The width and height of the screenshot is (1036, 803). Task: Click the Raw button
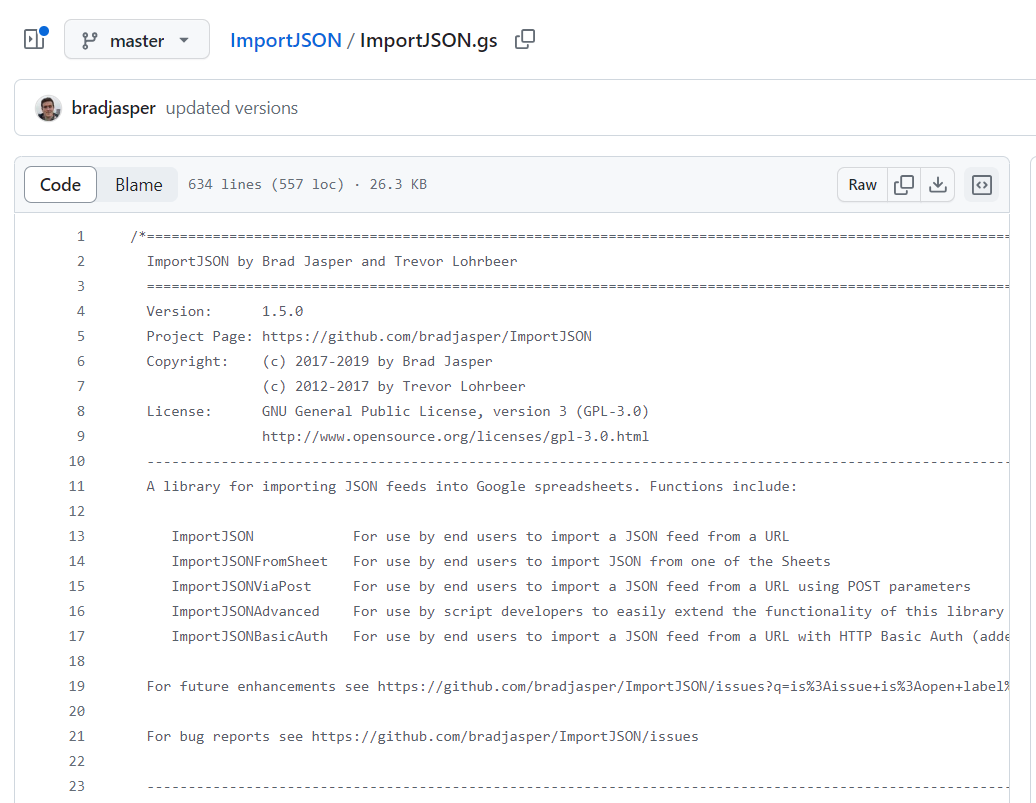pyautogui.click(x=862, y=184)
